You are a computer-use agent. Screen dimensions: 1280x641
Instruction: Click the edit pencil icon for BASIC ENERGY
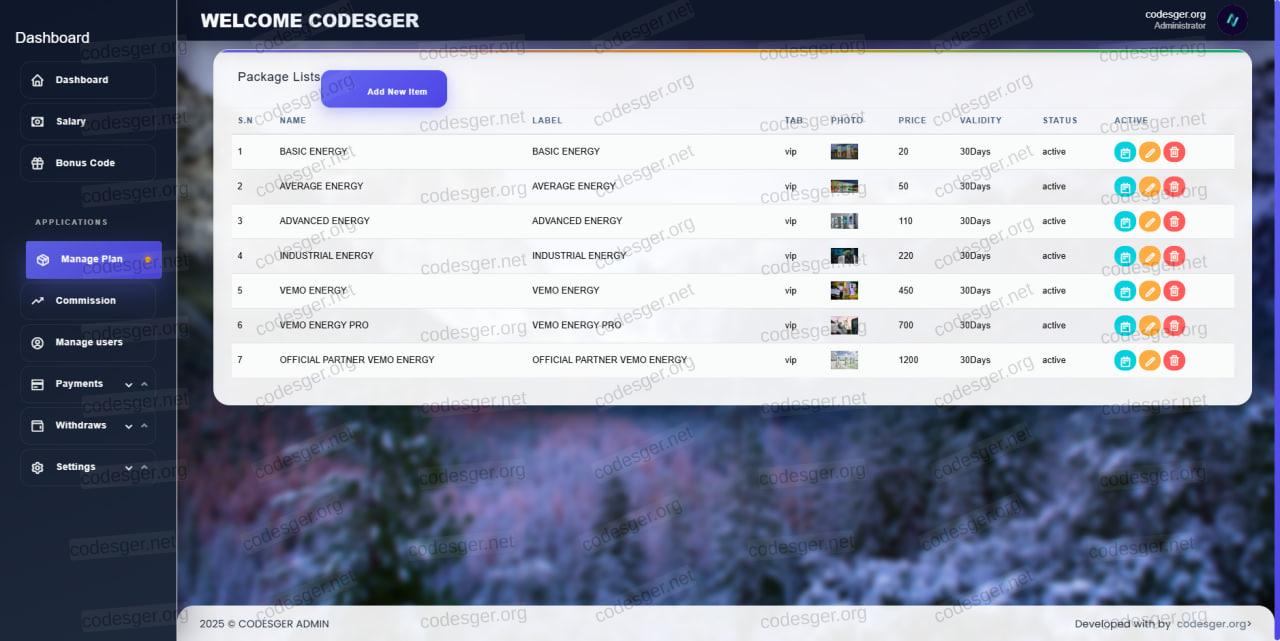click(x=1150, y=152)
